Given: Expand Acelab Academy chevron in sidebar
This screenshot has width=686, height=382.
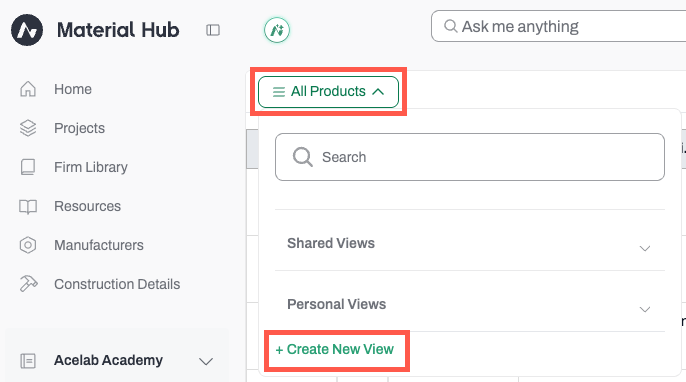Looking at the screenshot, I should [x=206, y=361].
